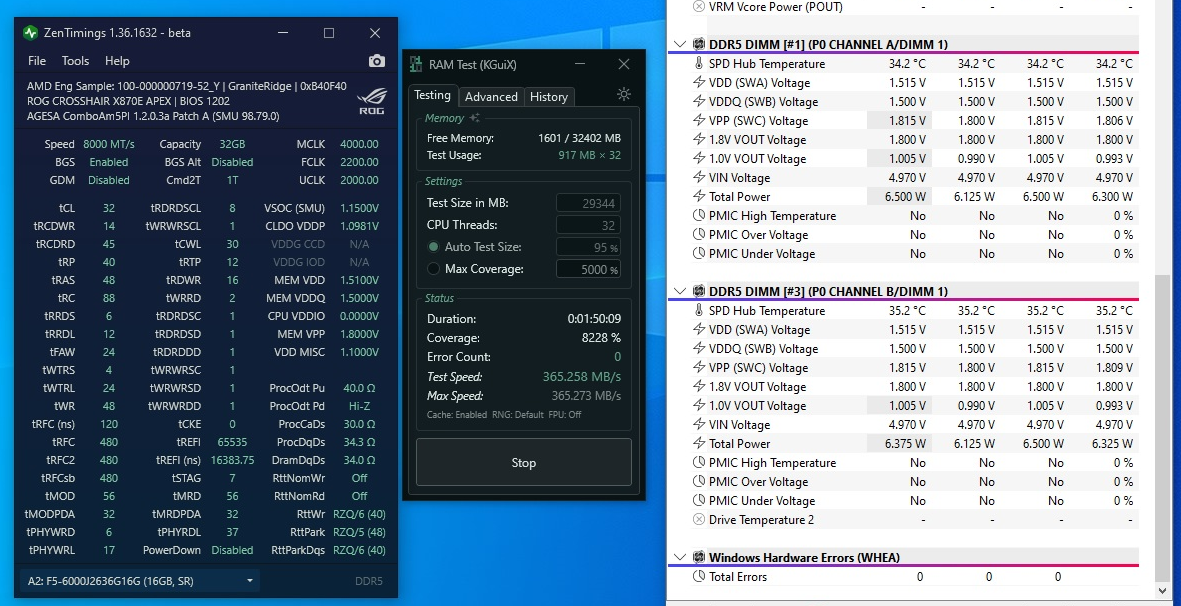
Task: Click the Auto Test Size percent field
Action: point(588,247)
